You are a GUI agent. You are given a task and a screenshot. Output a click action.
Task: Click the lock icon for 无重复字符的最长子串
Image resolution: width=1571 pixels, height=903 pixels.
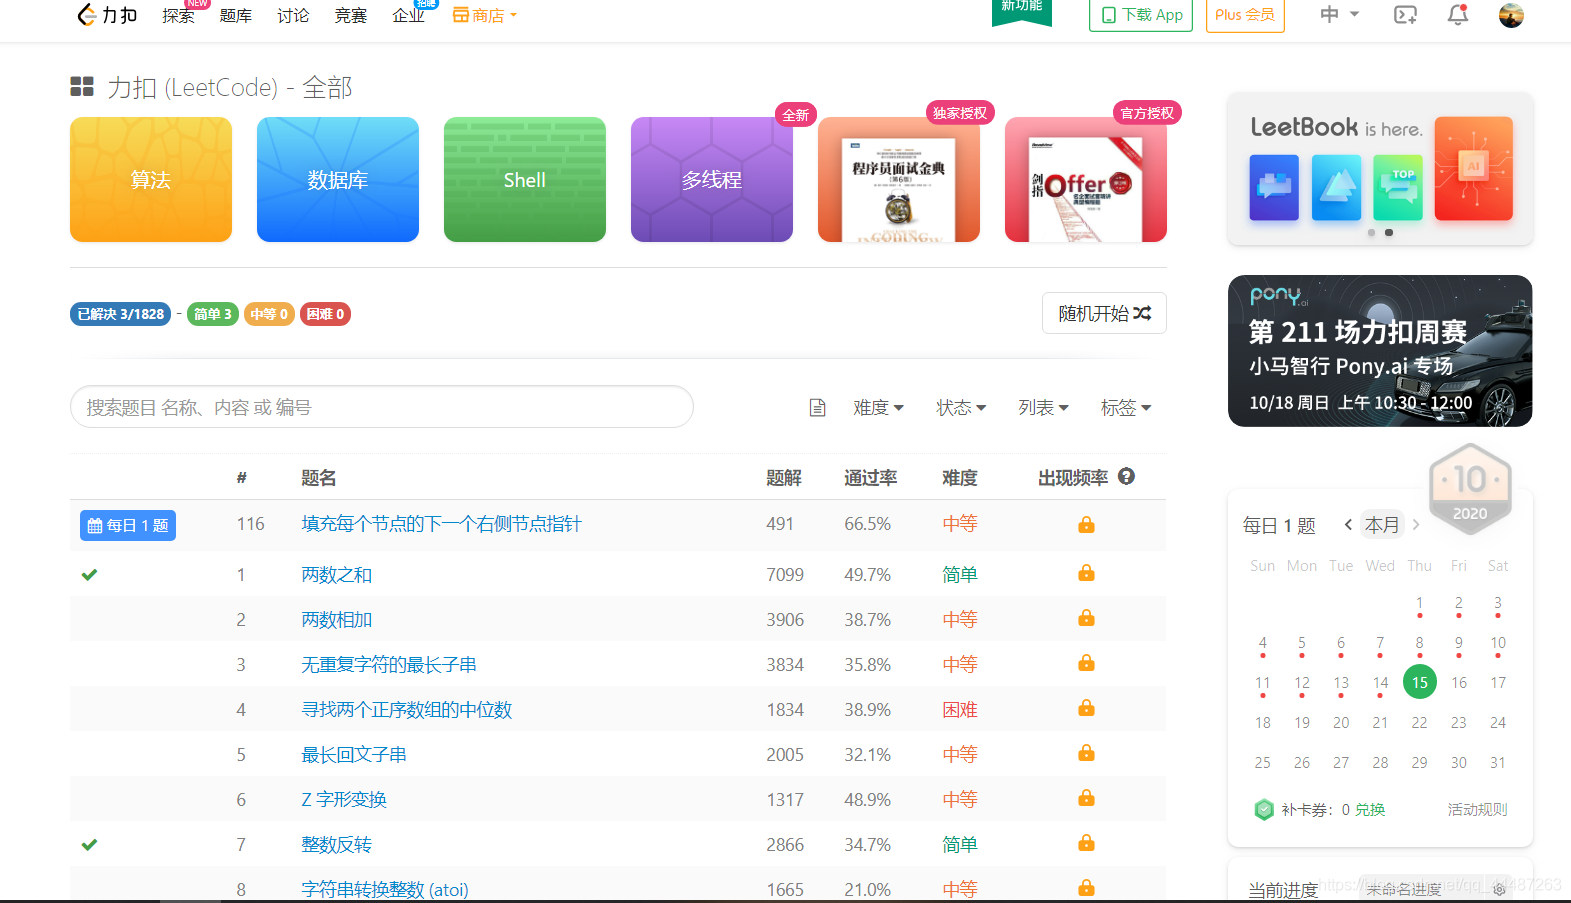1086,663
